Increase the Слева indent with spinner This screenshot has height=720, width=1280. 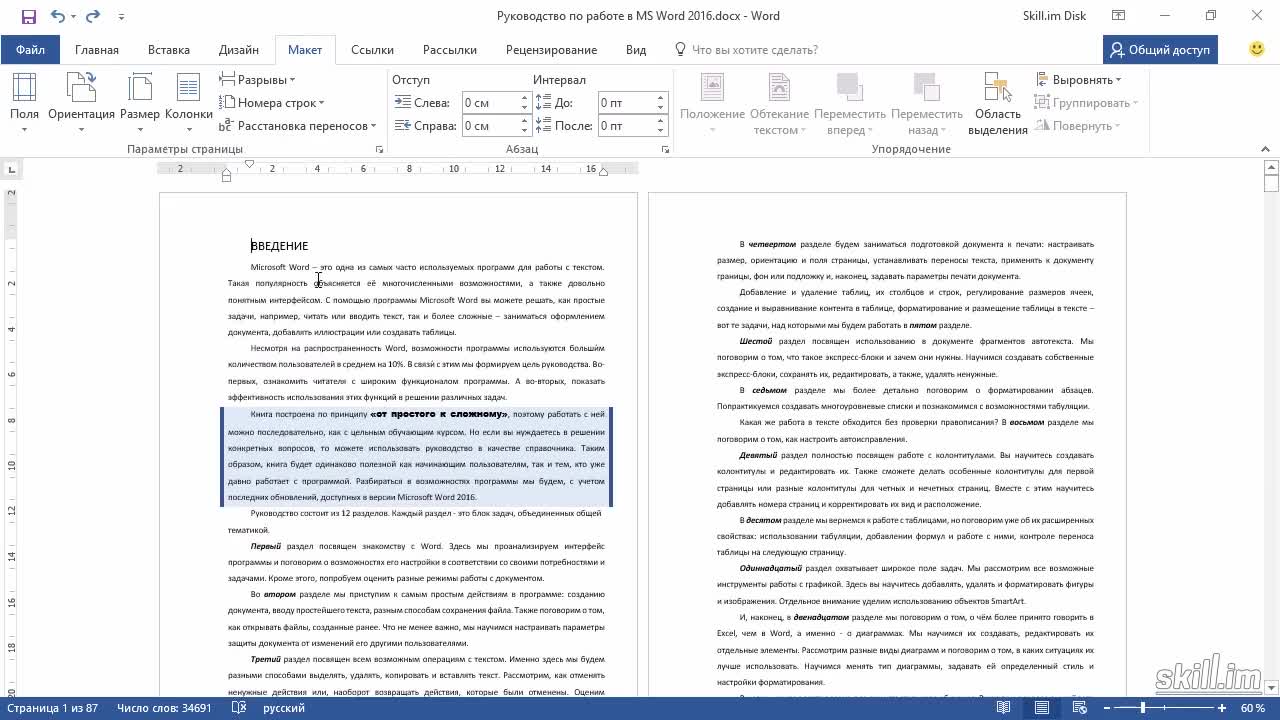click(x=524, y=98)
